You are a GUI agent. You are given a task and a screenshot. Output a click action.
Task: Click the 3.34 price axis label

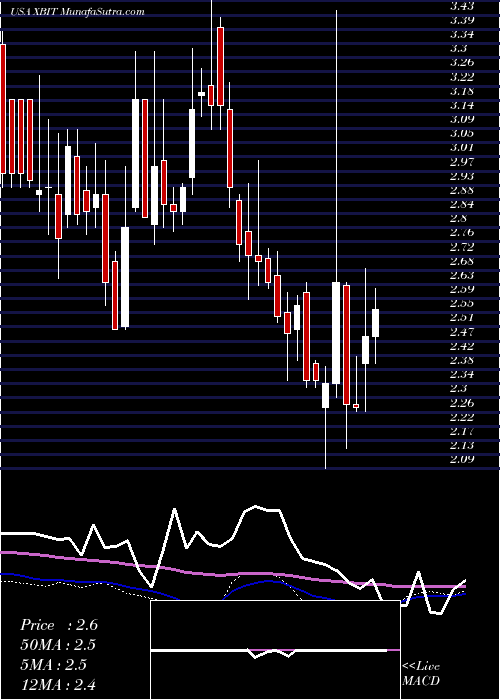click(462, 34)
